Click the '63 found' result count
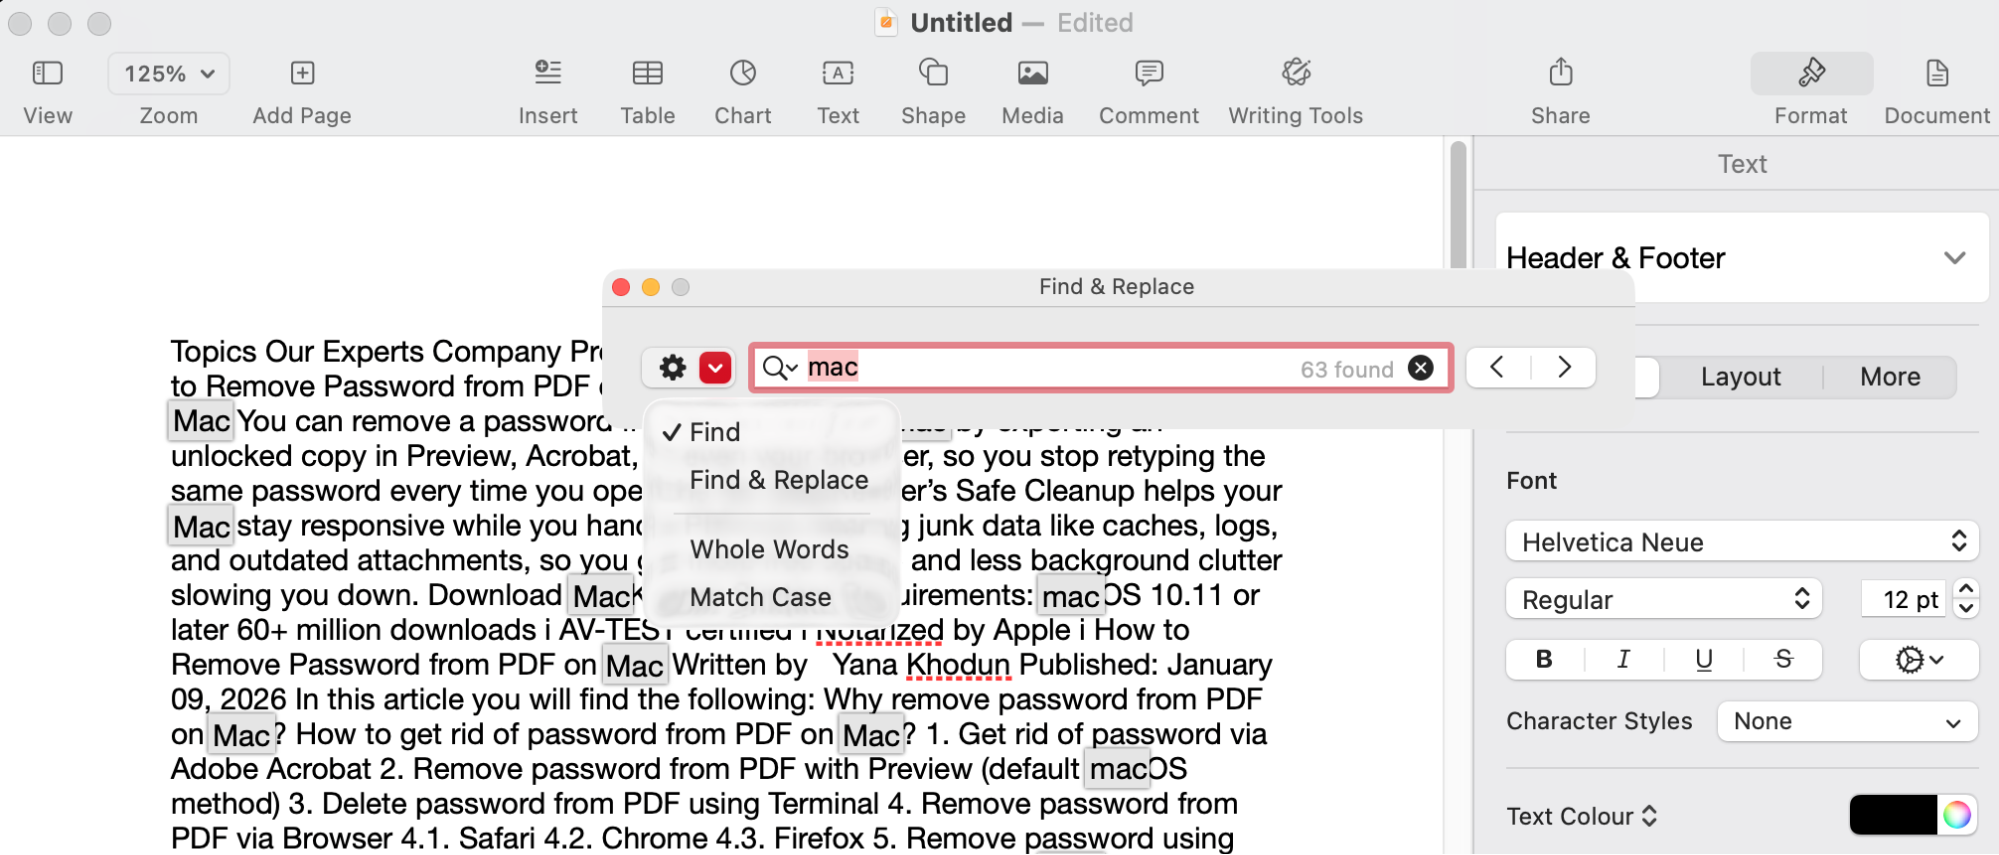Viewport: 1999px width, 855px height. (1346, 369)
